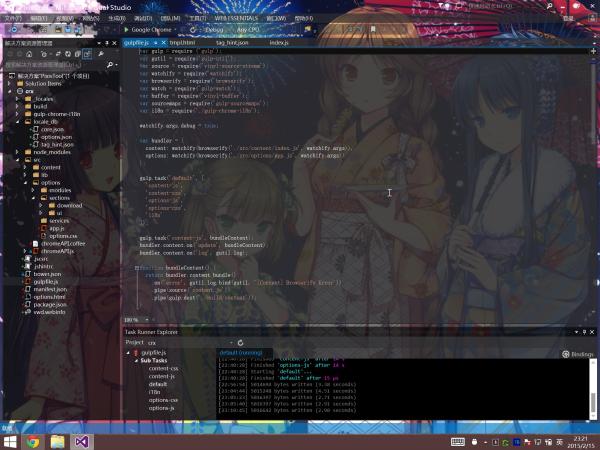Switch to the tag_hint.json tab
The height and width of the screenshot is (450, 600).
232,42
